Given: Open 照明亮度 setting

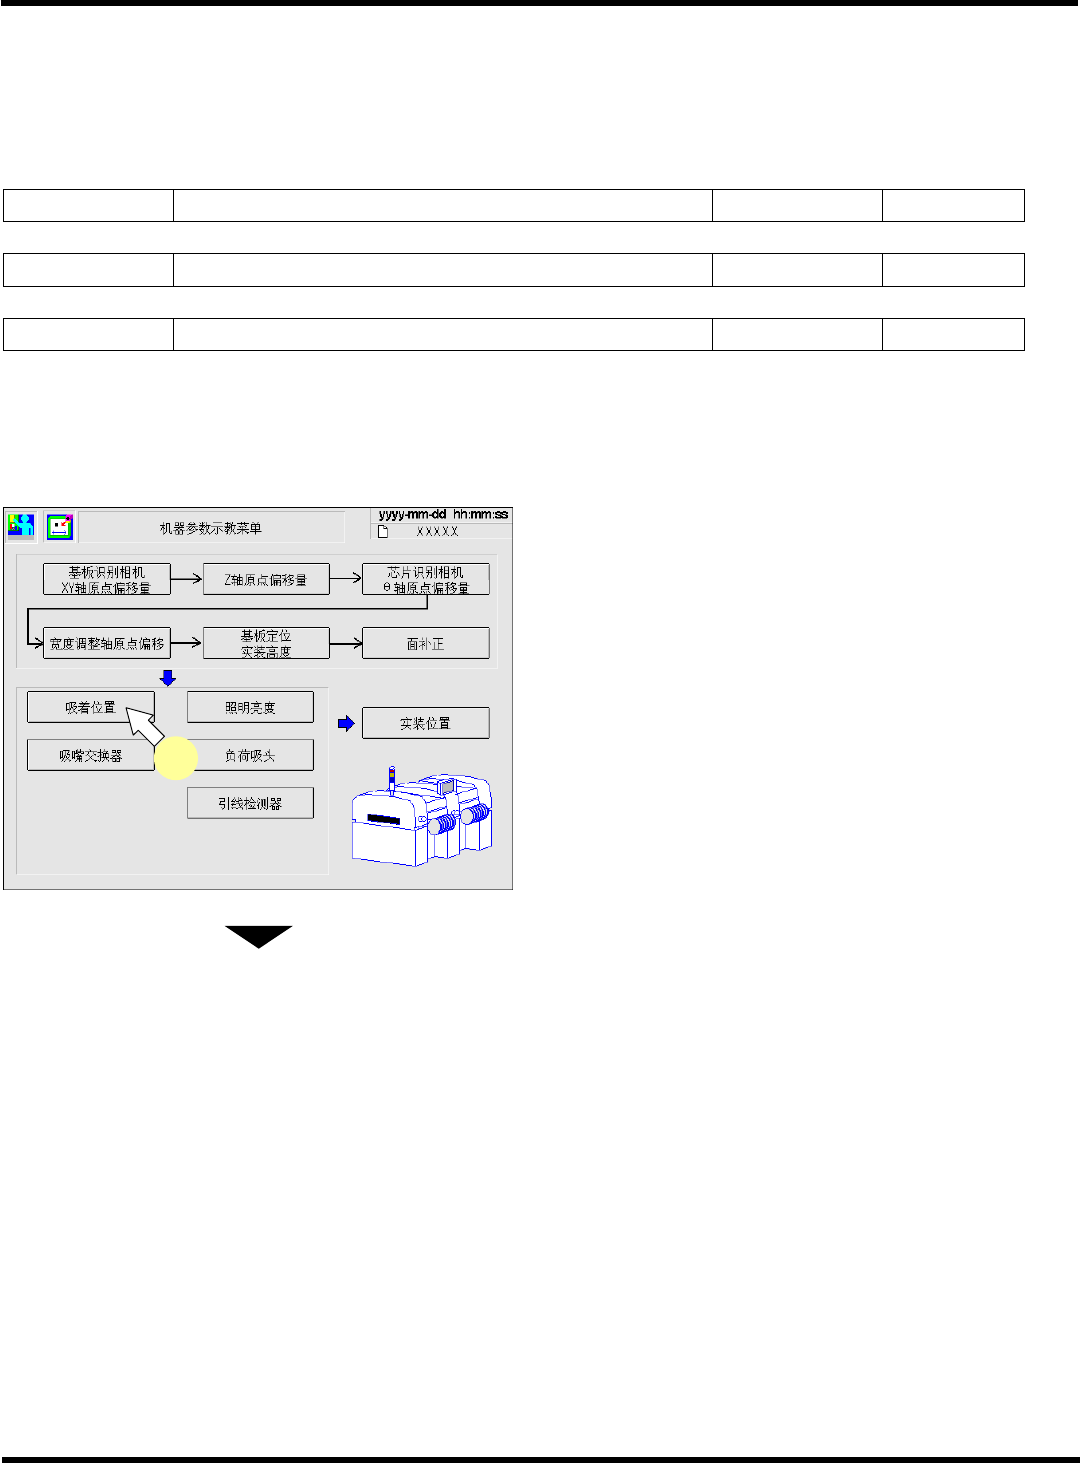Looking at the screenshot, I should click(250, 707).
